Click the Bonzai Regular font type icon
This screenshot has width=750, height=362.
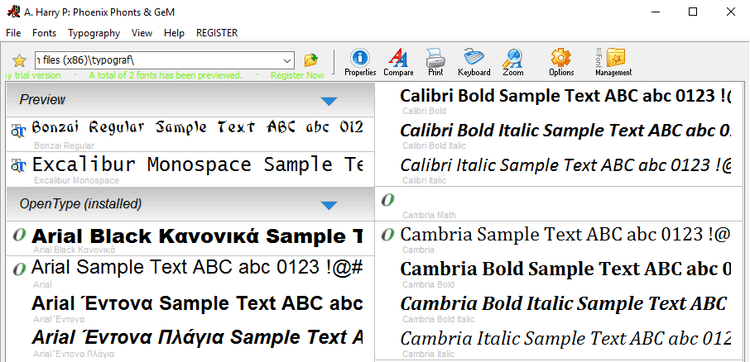pyautogui.click(x=19, y=130)
